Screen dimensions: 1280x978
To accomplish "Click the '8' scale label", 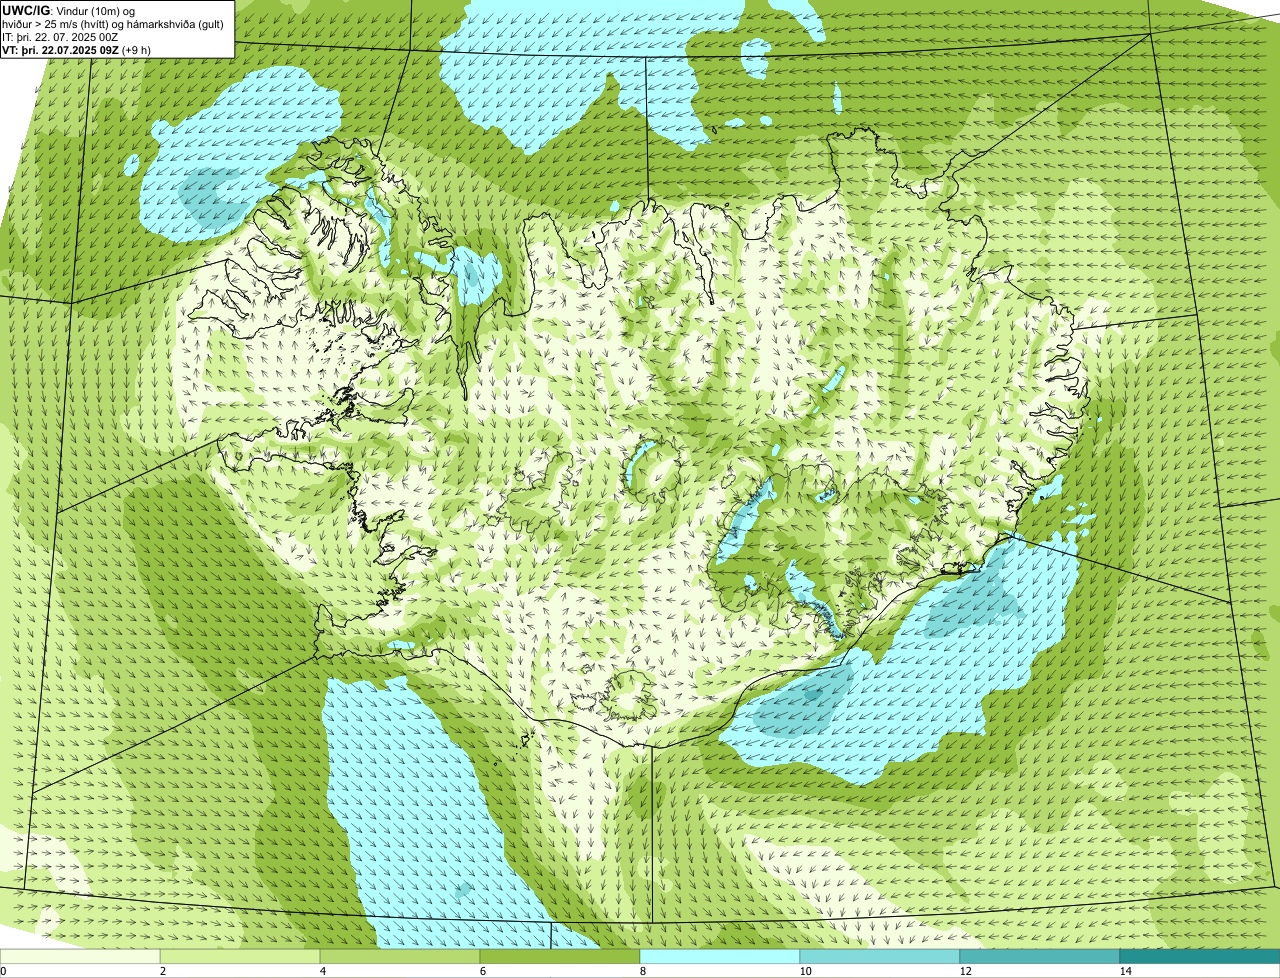I will (642, 971).
